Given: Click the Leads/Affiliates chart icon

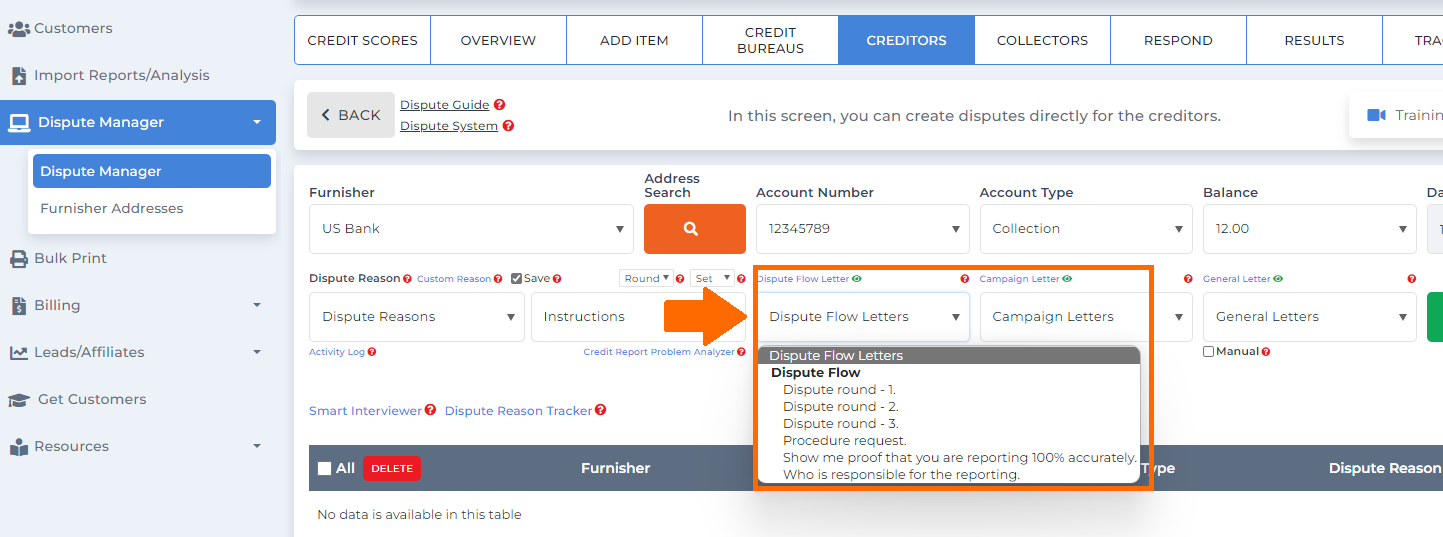Looking at the screenshot, I should pyautogui.click(x=18, y=353).
